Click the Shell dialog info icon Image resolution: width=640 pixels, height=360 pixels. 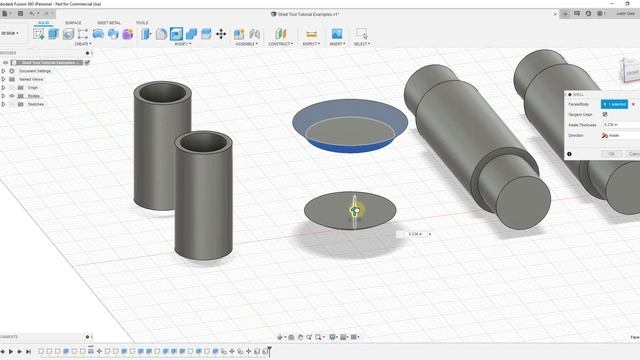coord(569,154)
